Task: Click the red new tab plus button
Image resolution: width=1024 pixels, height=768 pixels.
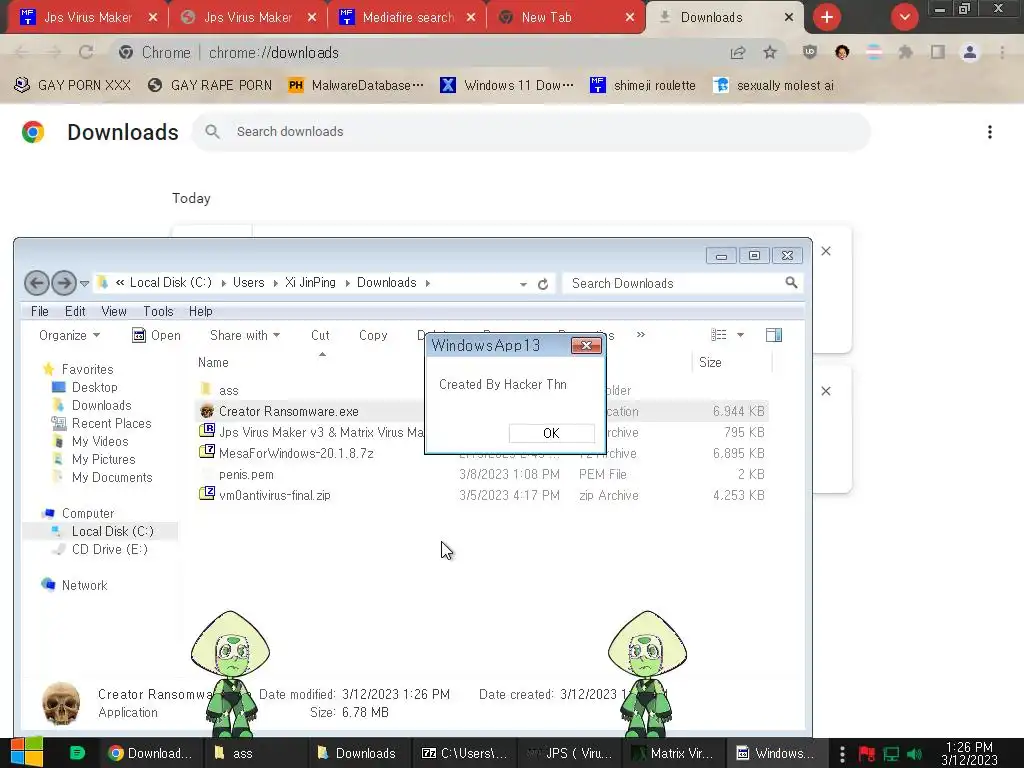Action: pyautogui.click(x=827, y=17)
